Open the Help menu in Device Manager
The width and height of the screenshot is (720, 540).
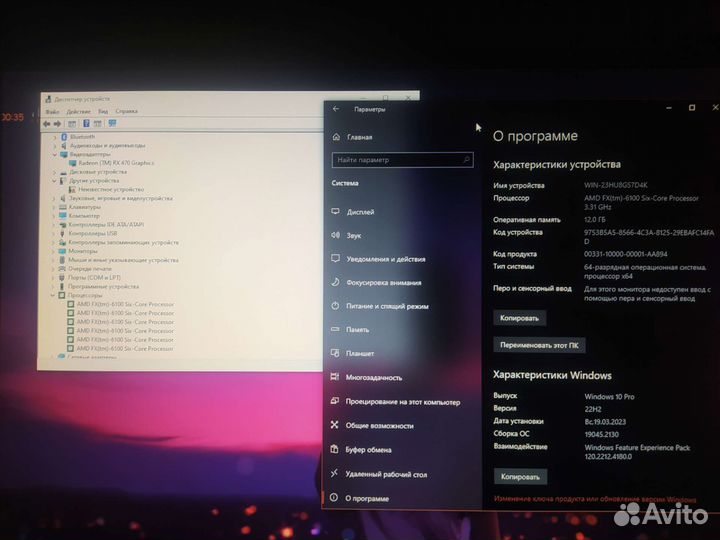pos(126,111)
